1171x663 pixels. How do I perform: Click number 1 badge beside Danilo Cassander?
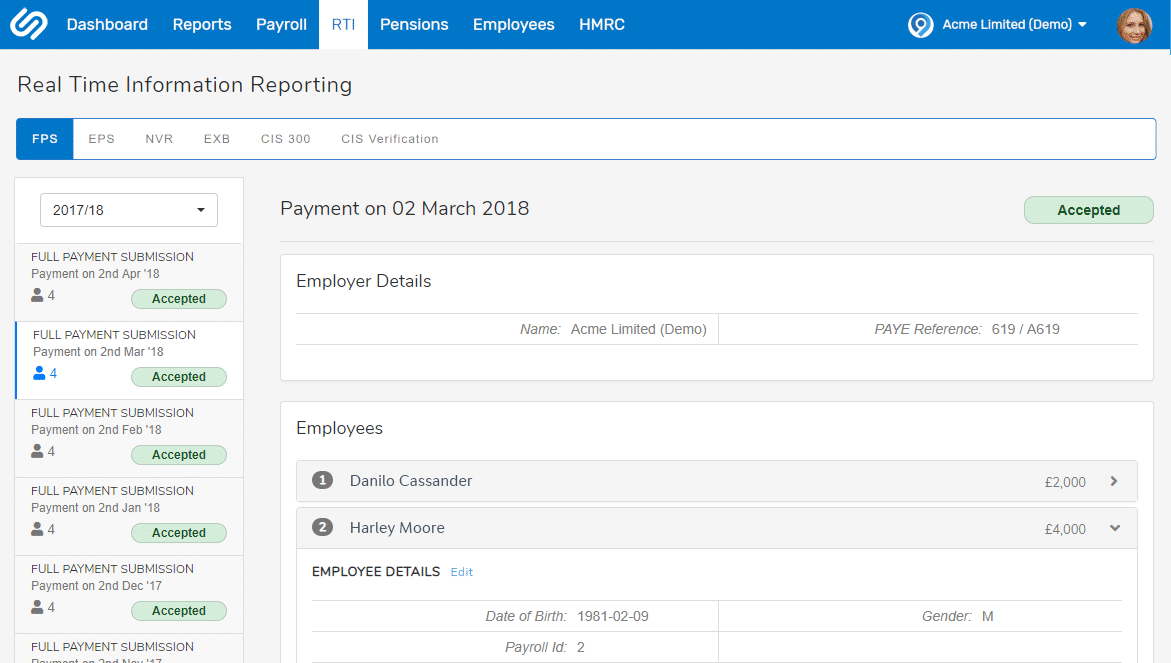click(x=322, y=480)
